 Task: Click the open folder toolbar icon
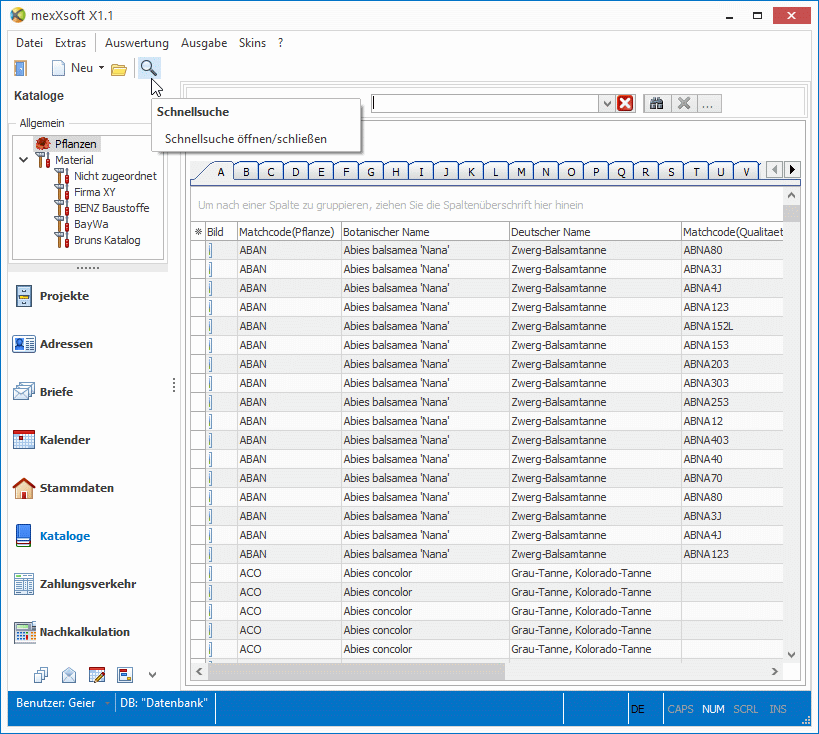119,69
